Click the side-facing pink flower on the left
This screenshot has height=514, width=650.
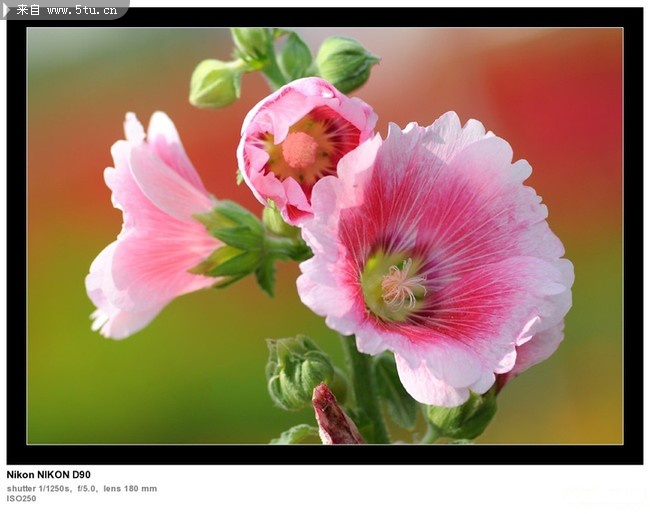click(150, 230)
